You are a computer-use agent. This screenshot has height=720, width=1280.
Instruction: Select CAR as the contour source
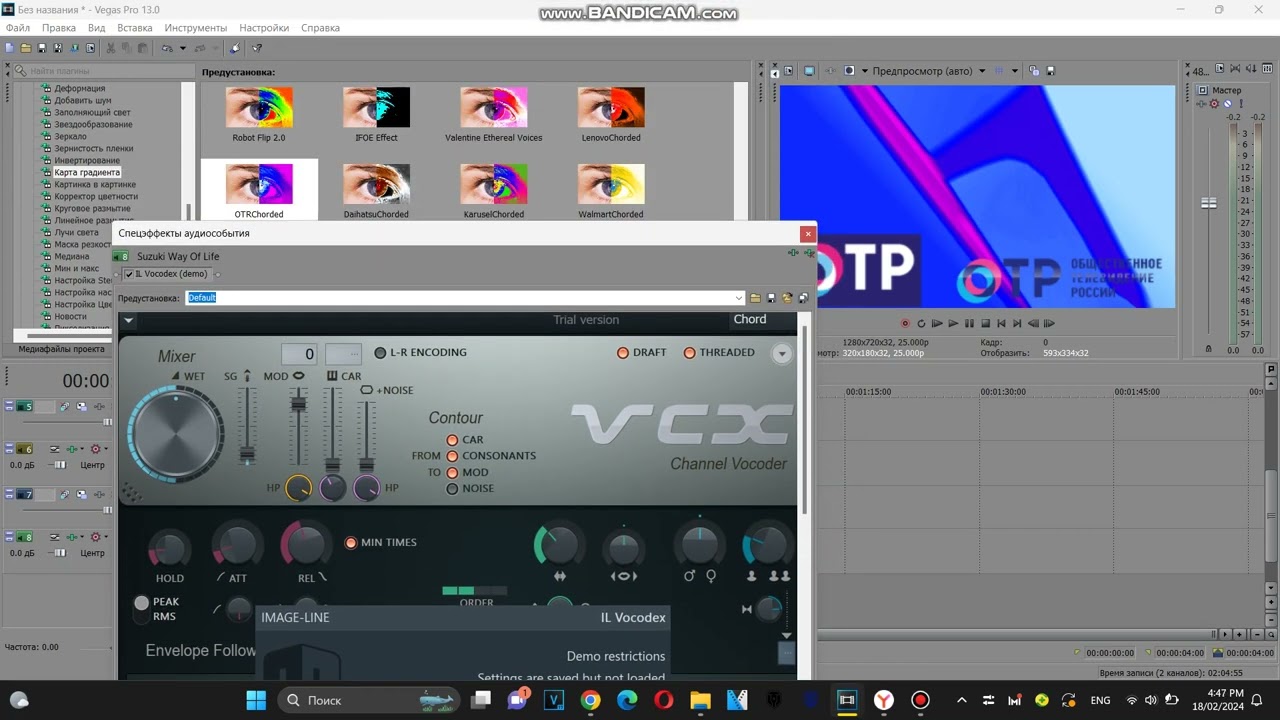(452, 440)
